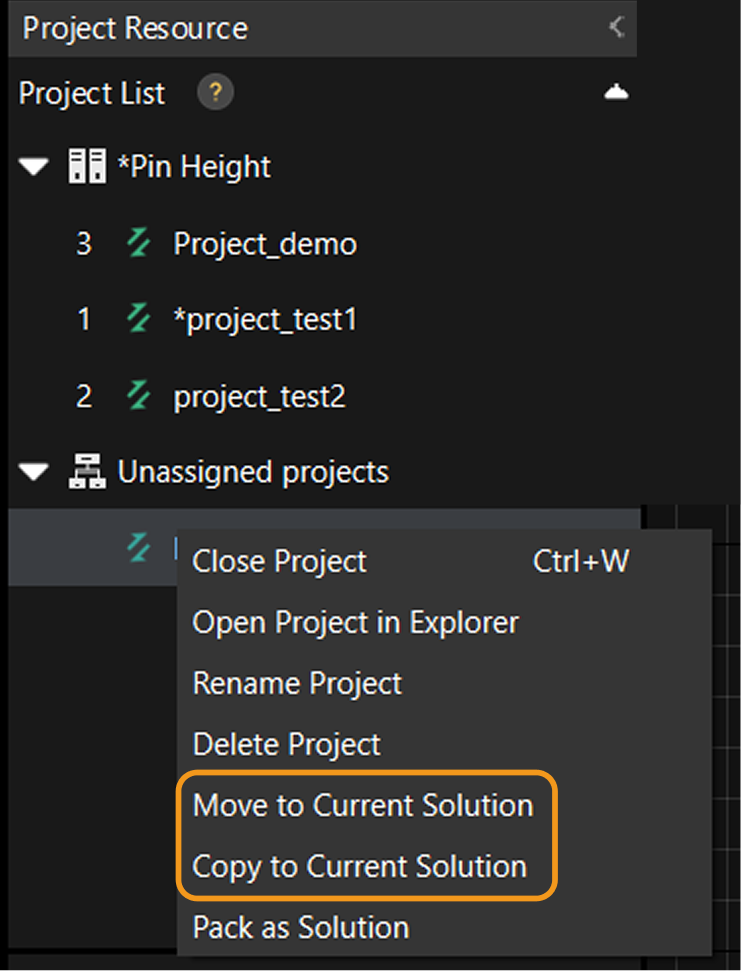
Task: Collapse the *Pin Height solution tree
Action: point(33,166)
